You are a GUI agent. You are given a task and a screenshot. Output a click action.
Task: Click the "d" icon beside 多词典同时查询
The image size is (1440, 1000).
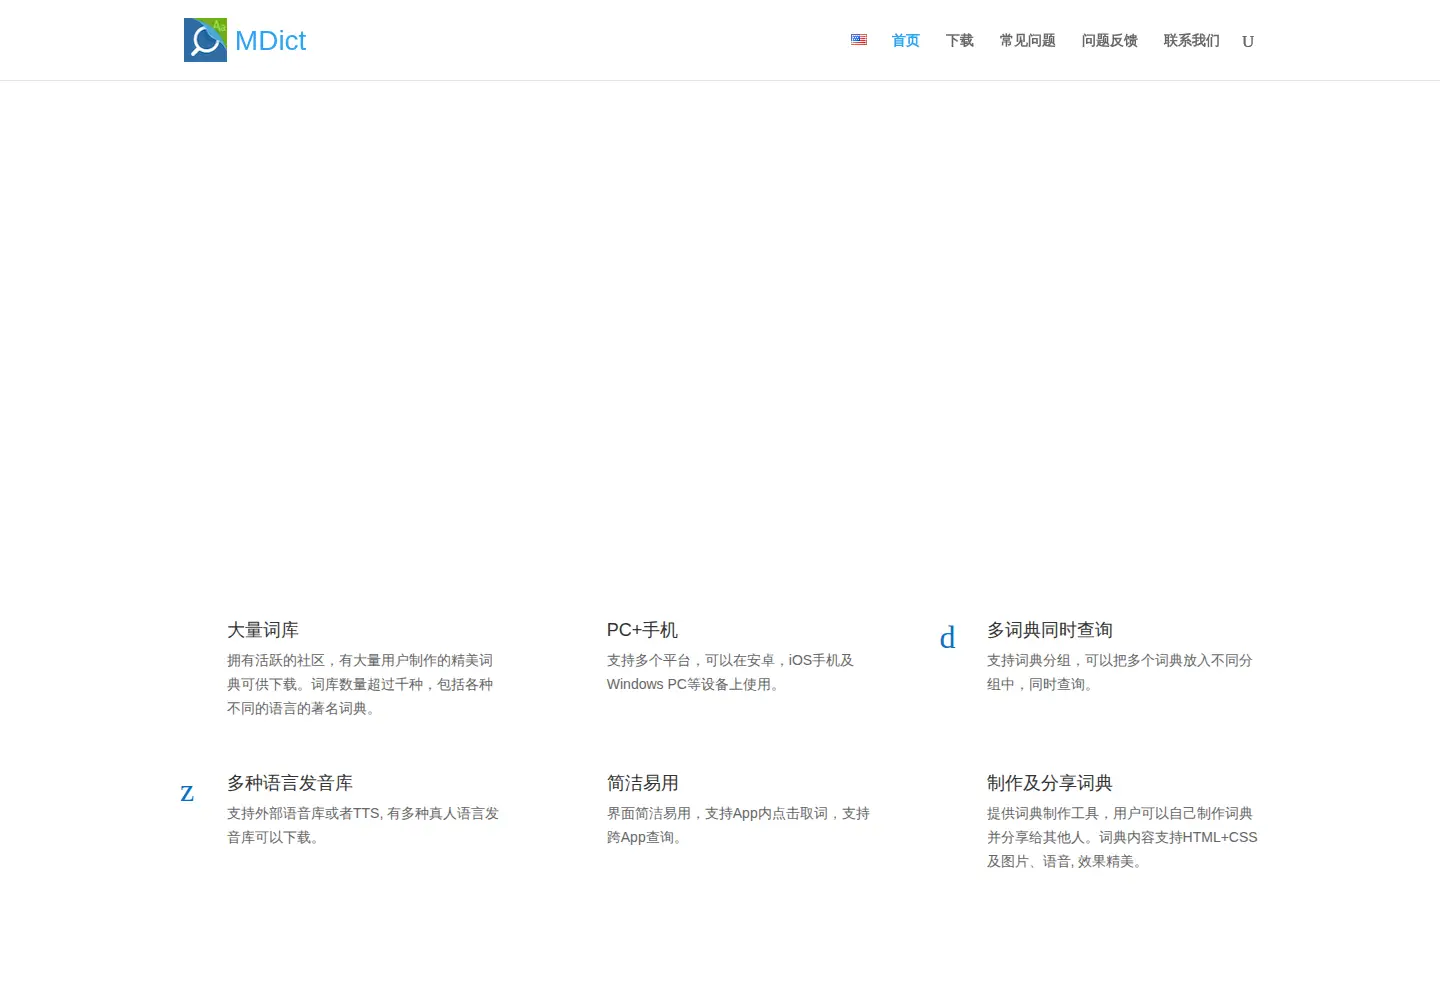pos(948,638)
